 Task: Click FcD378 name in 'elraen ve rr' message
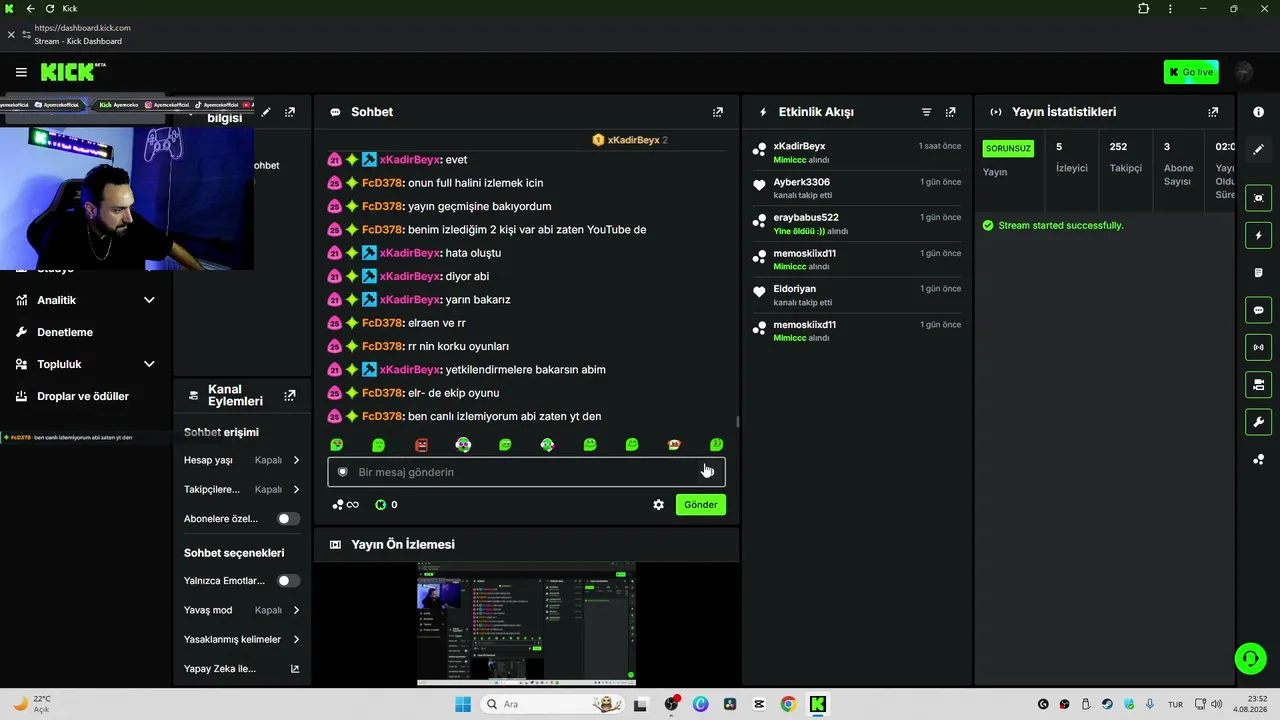coord(382,323)
